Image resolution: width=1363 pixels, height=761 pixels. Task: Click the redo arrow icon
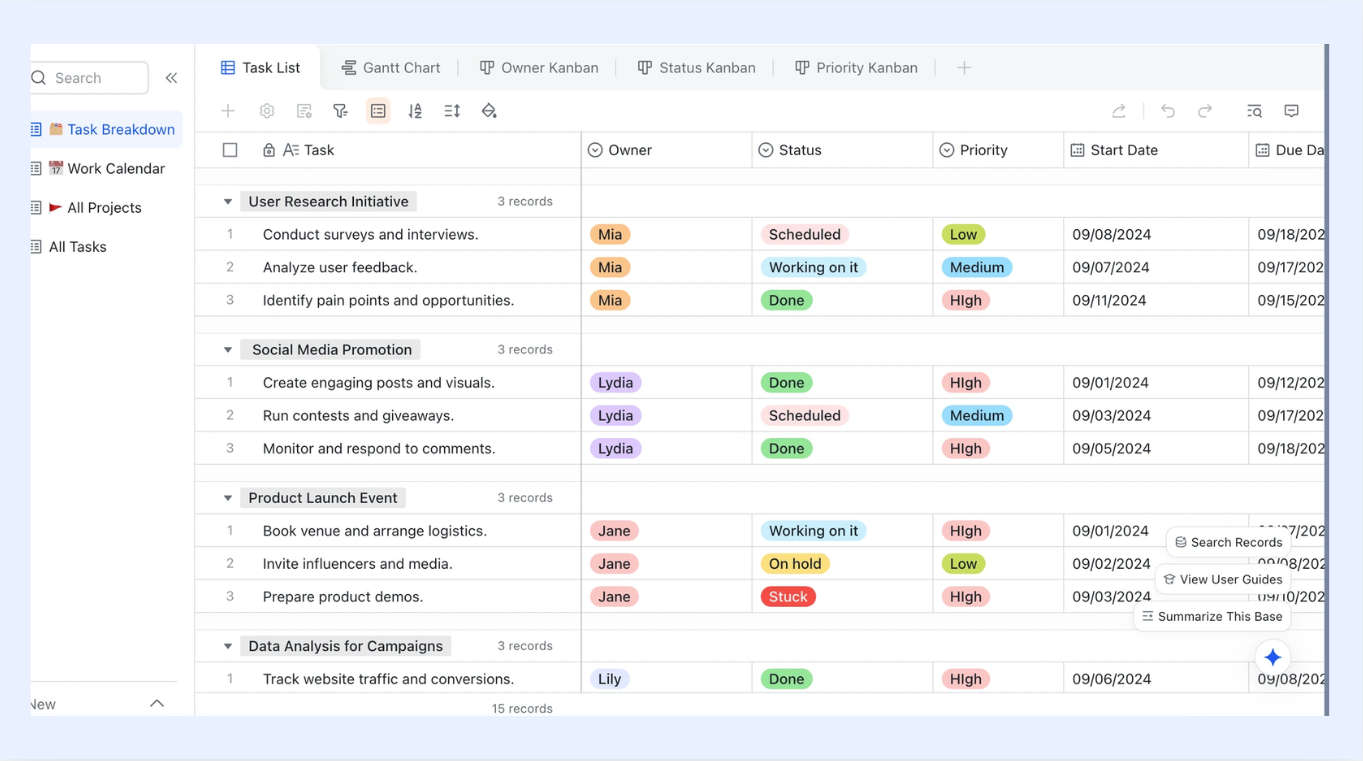point(1205,111)
